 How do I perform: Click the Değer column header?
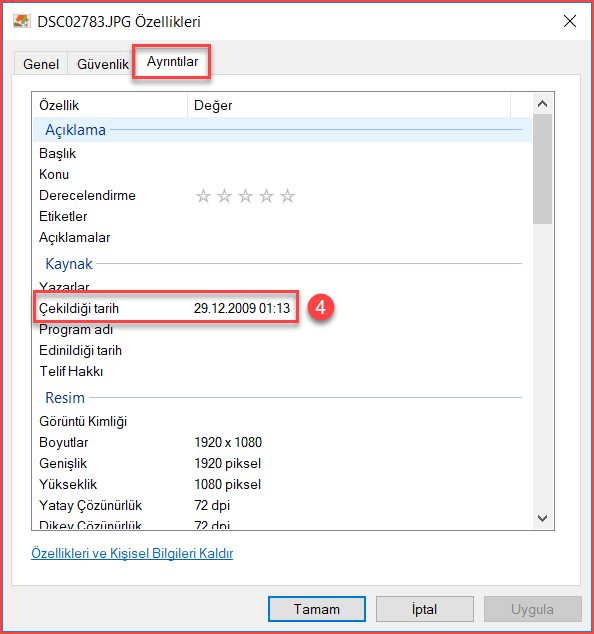(x=349, y=105)
